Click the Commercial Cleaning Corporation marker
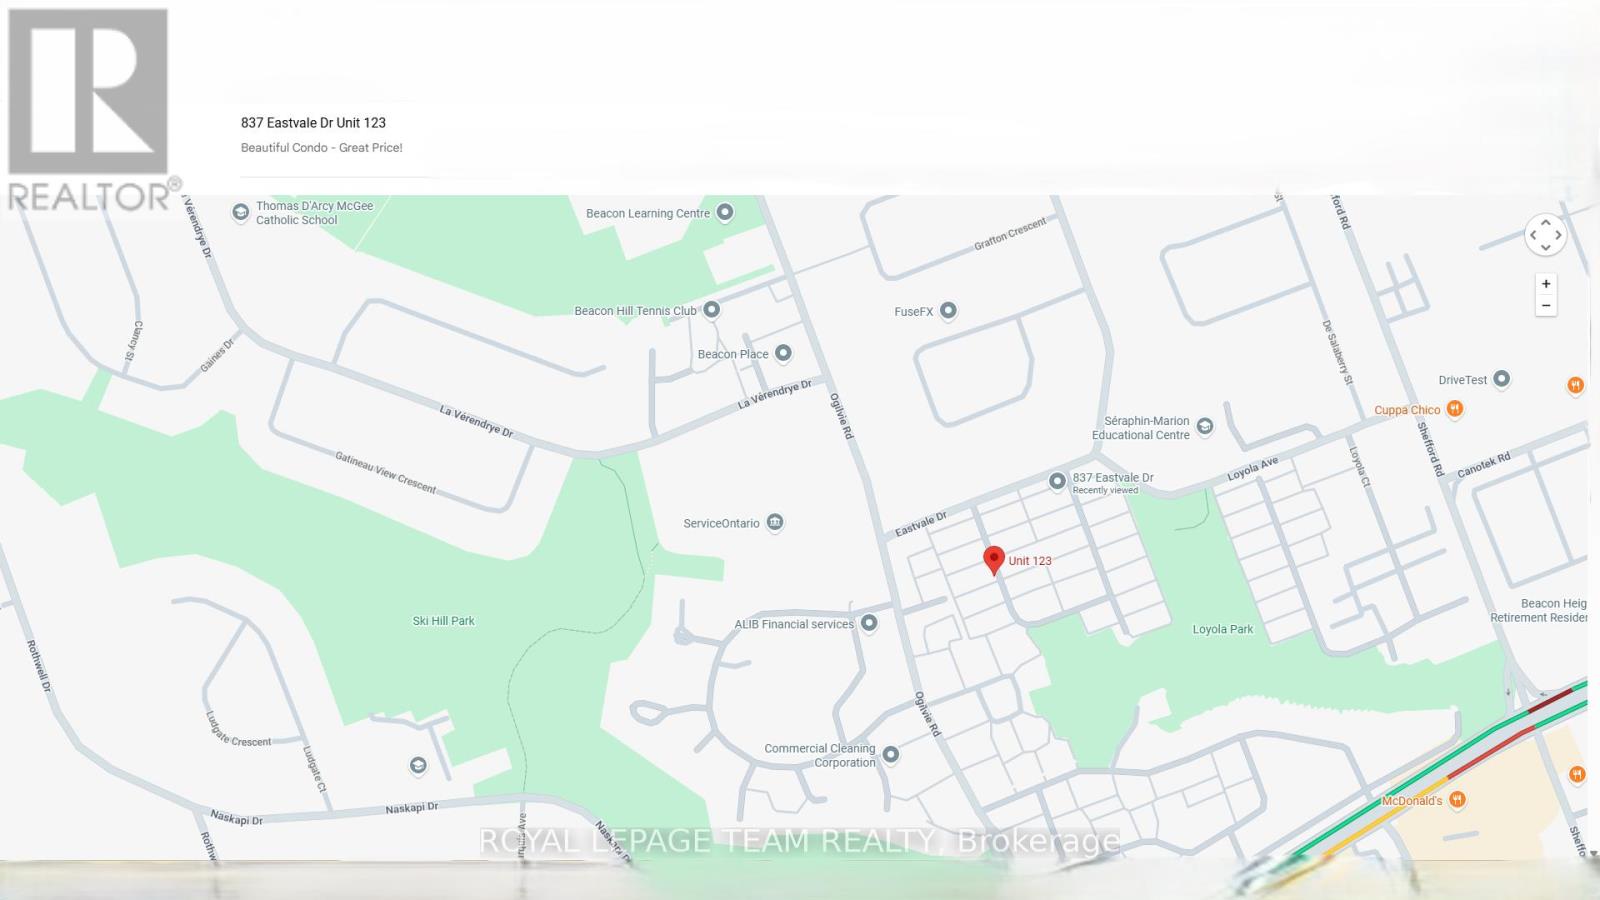Viewport: 1600px width, 900px height. (x=890, y=755)
